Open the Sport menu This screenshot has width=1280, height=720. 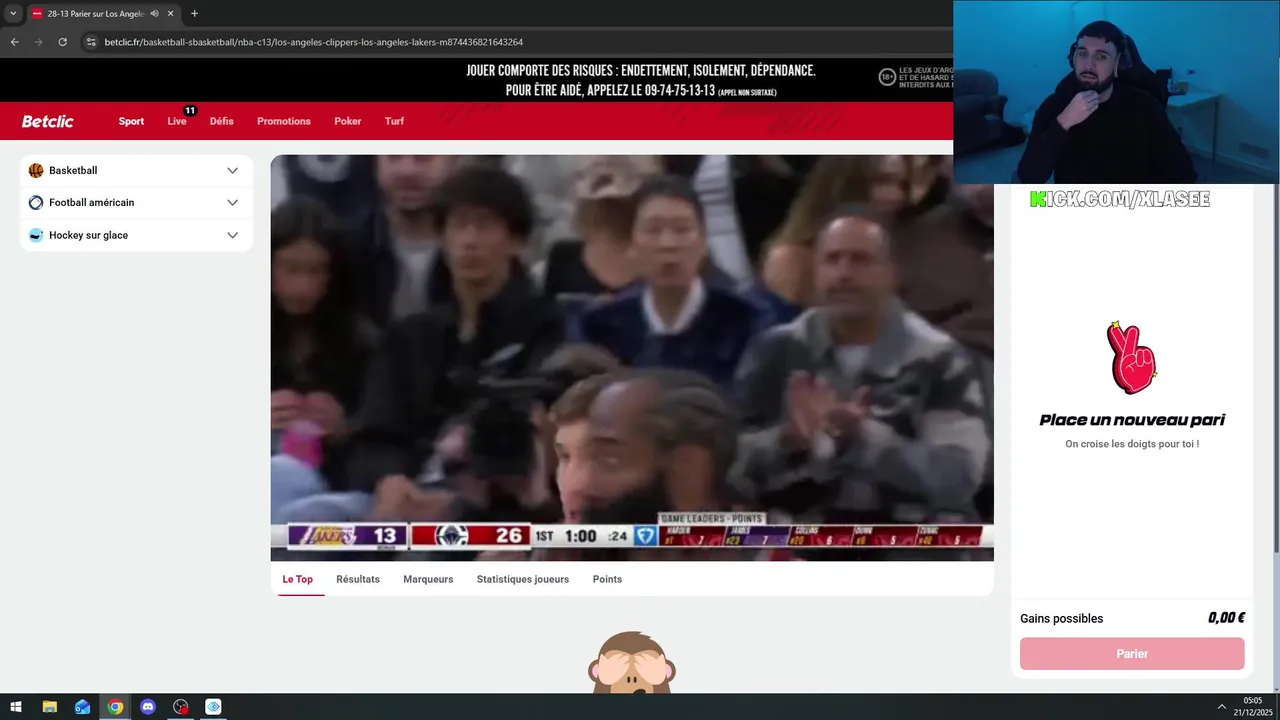pyautogui.click(x=131, y=121)
